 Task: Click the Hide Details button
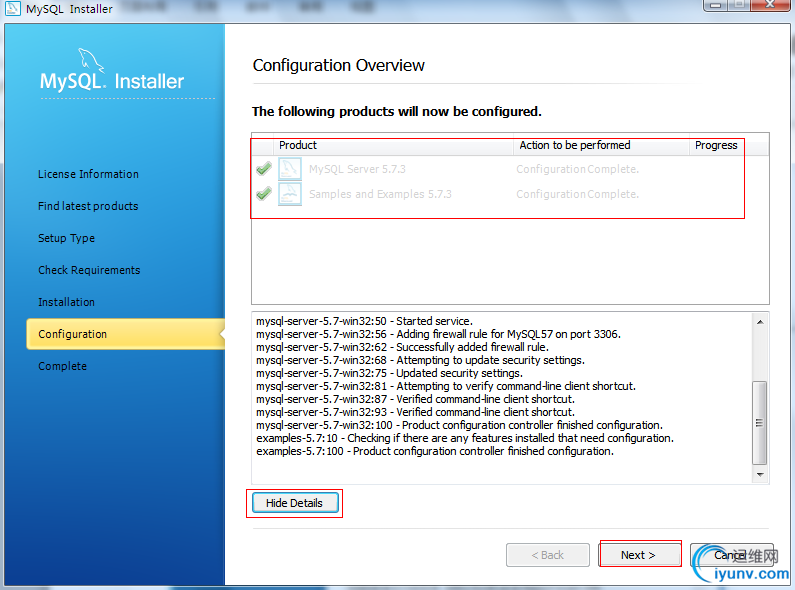pos(295,503)
